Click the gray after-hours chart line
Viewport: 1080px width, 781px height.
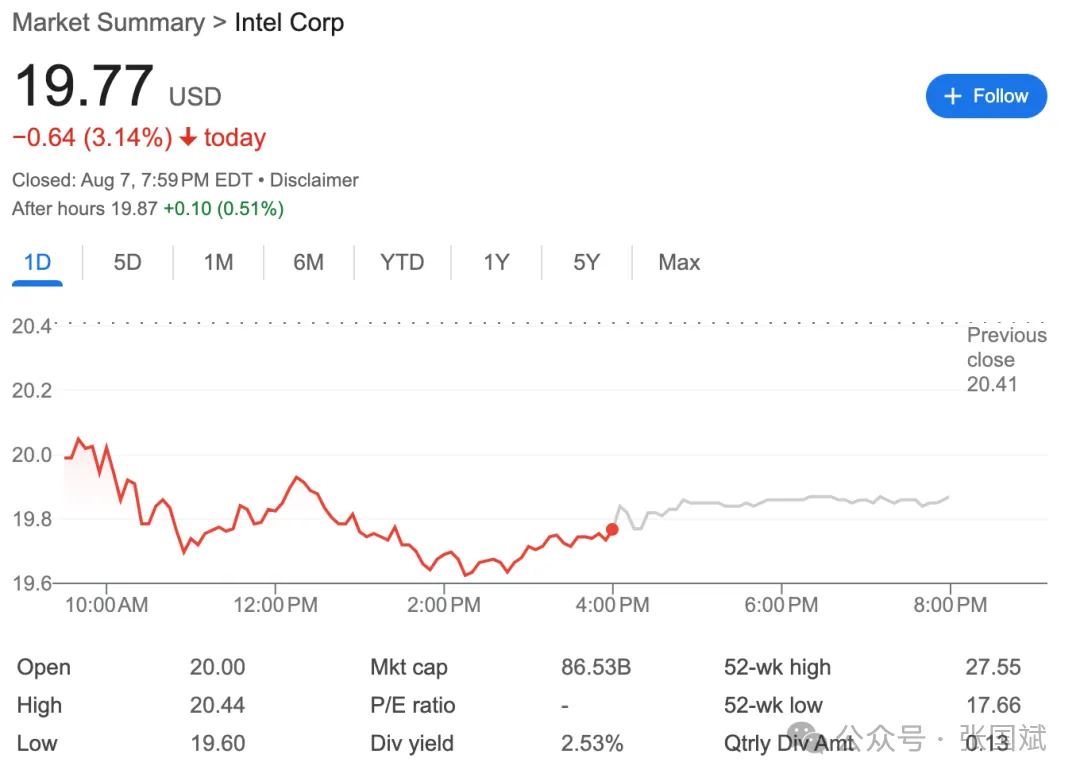780,499
